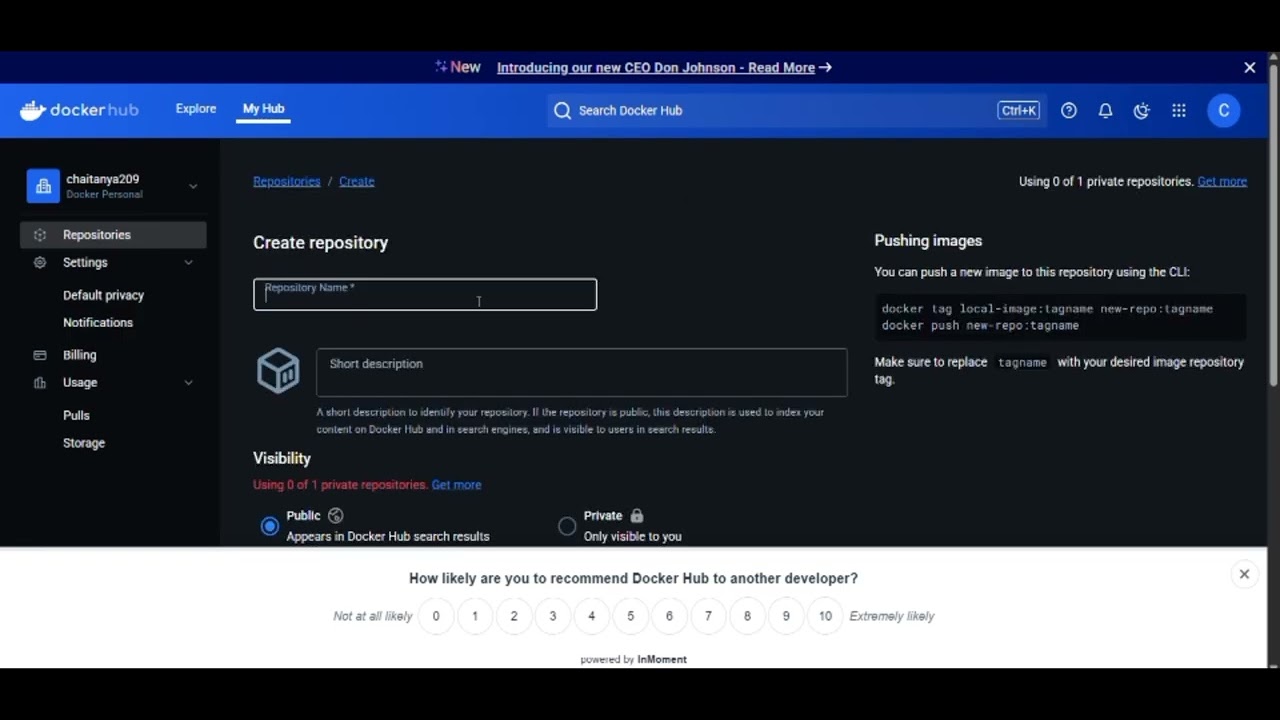
Task: Open the apps grid icon
Action: (1179, 111)
